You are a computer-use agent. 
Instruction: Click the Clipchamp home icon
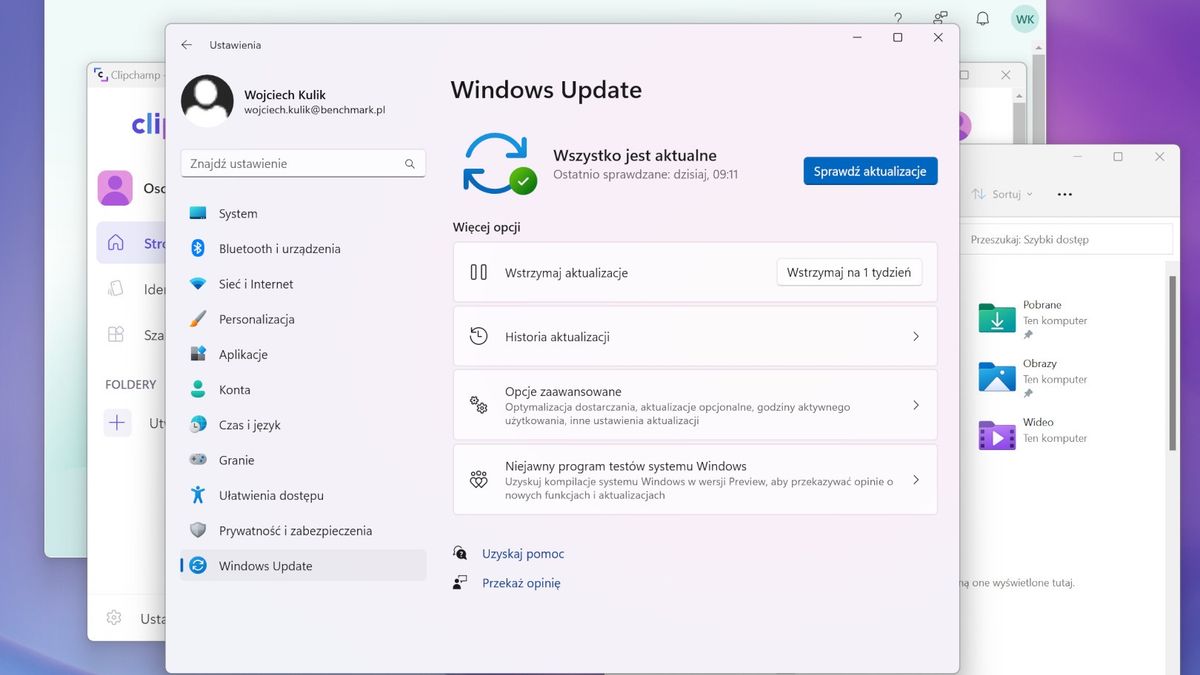coord(115,242)
